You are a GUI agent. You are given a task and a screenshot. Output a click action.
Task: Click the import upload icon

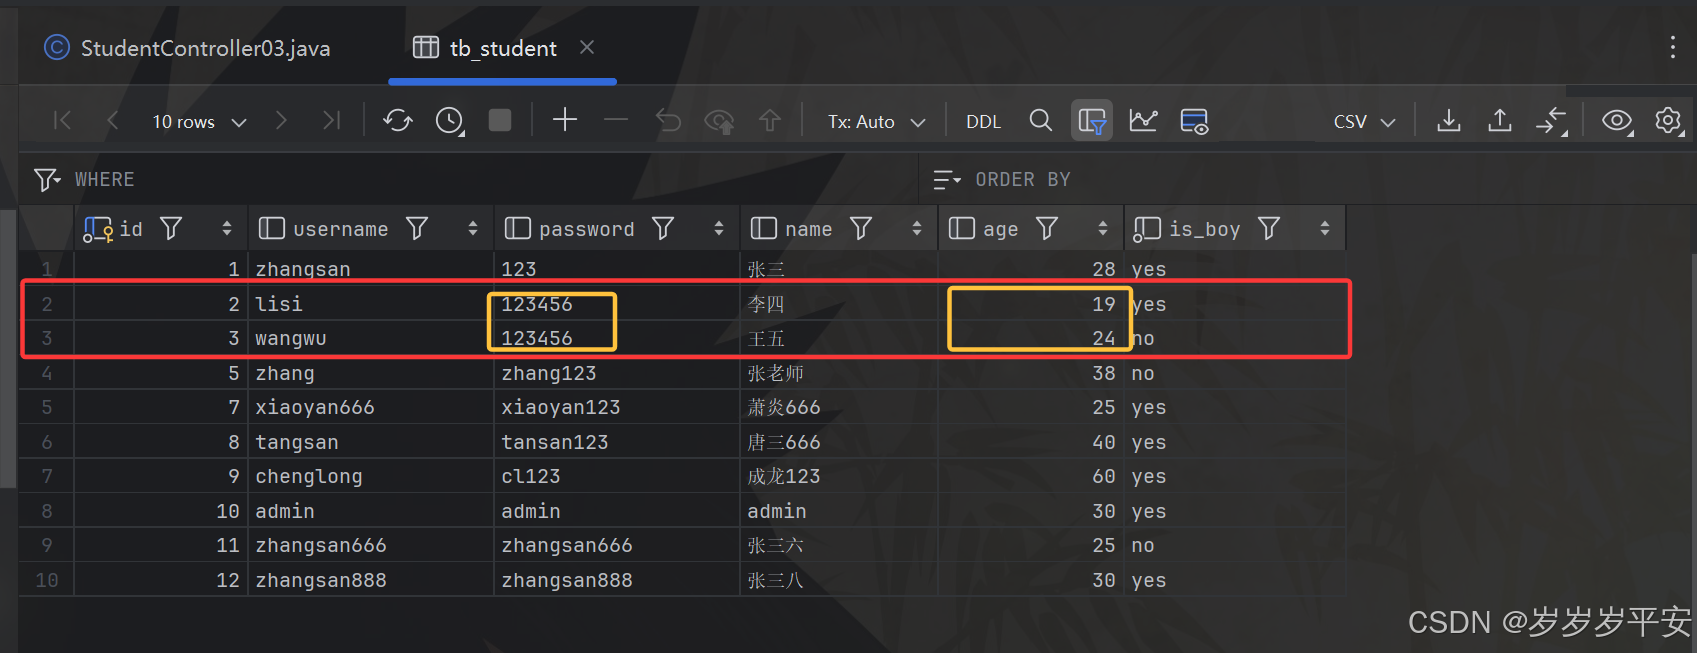coord(1499,121)
